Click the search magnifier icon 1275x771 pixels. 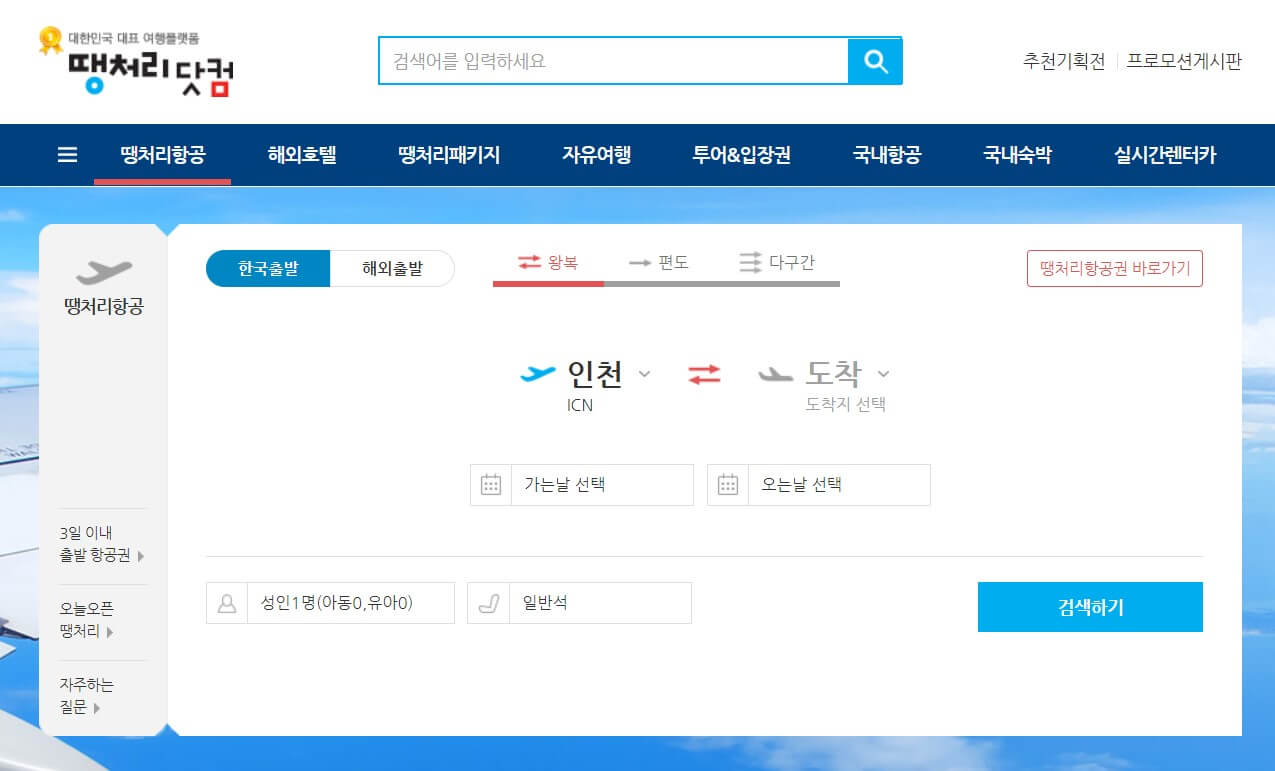tap(875, 61)
